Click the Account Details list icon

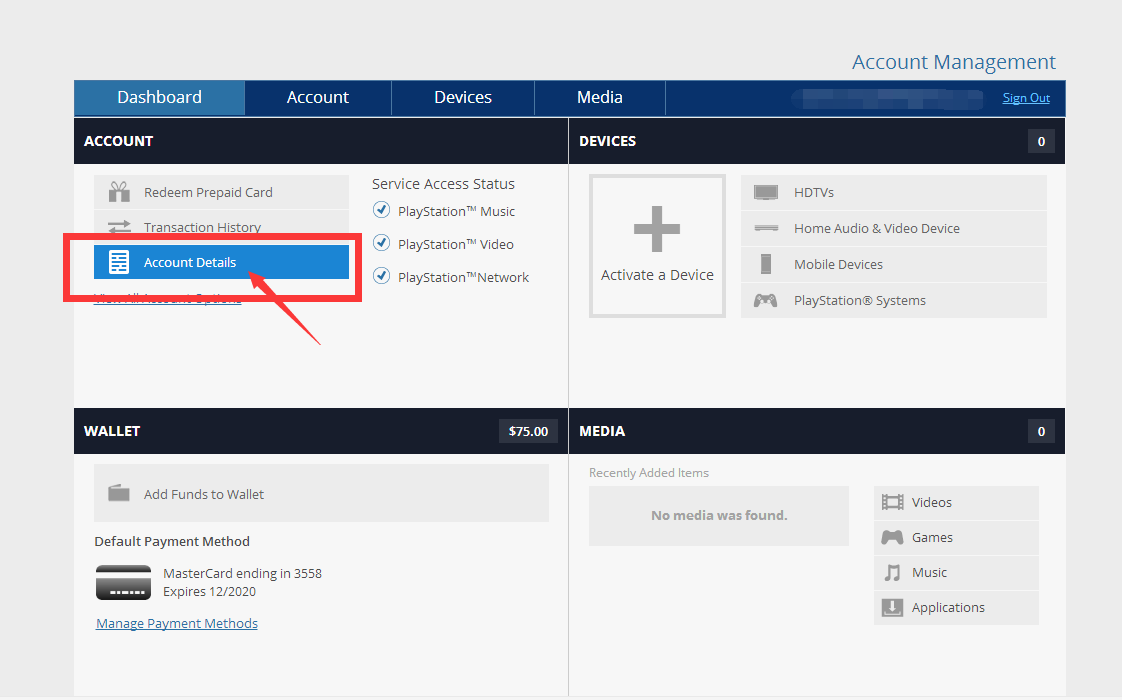(x=120, y=262)
